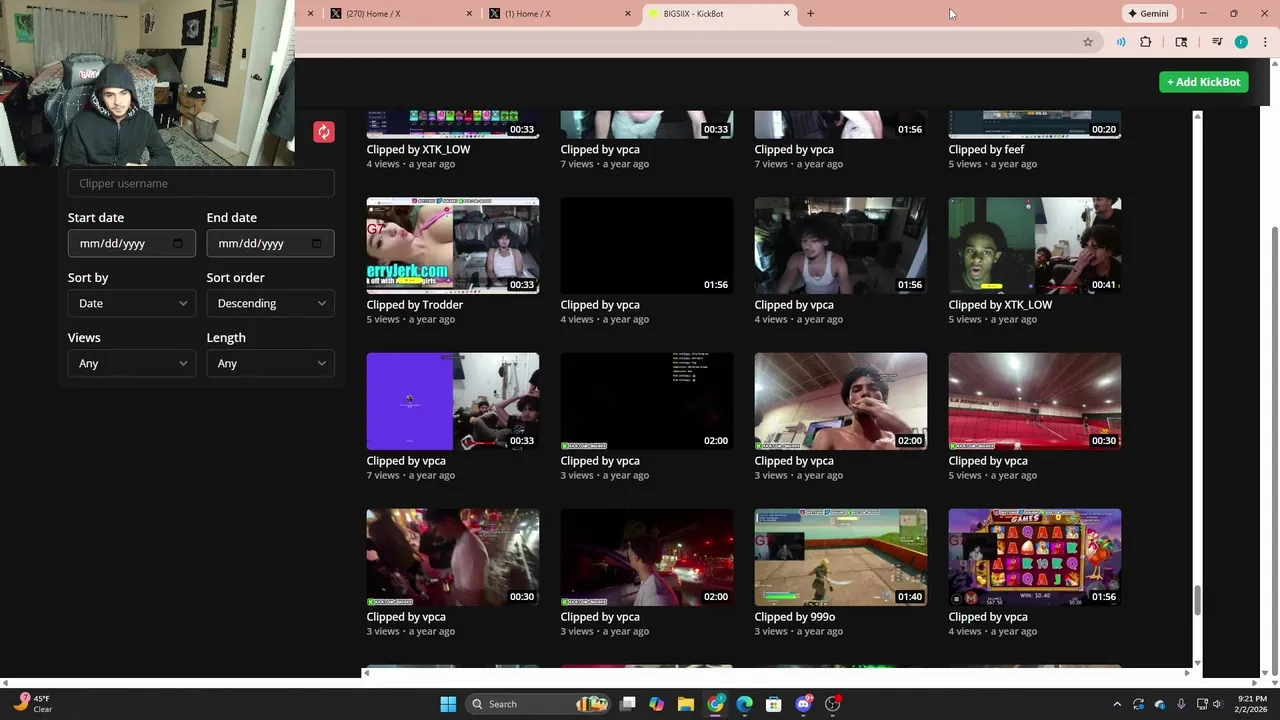Launch Copilot from the taskbar

click(x=656, y=704)
